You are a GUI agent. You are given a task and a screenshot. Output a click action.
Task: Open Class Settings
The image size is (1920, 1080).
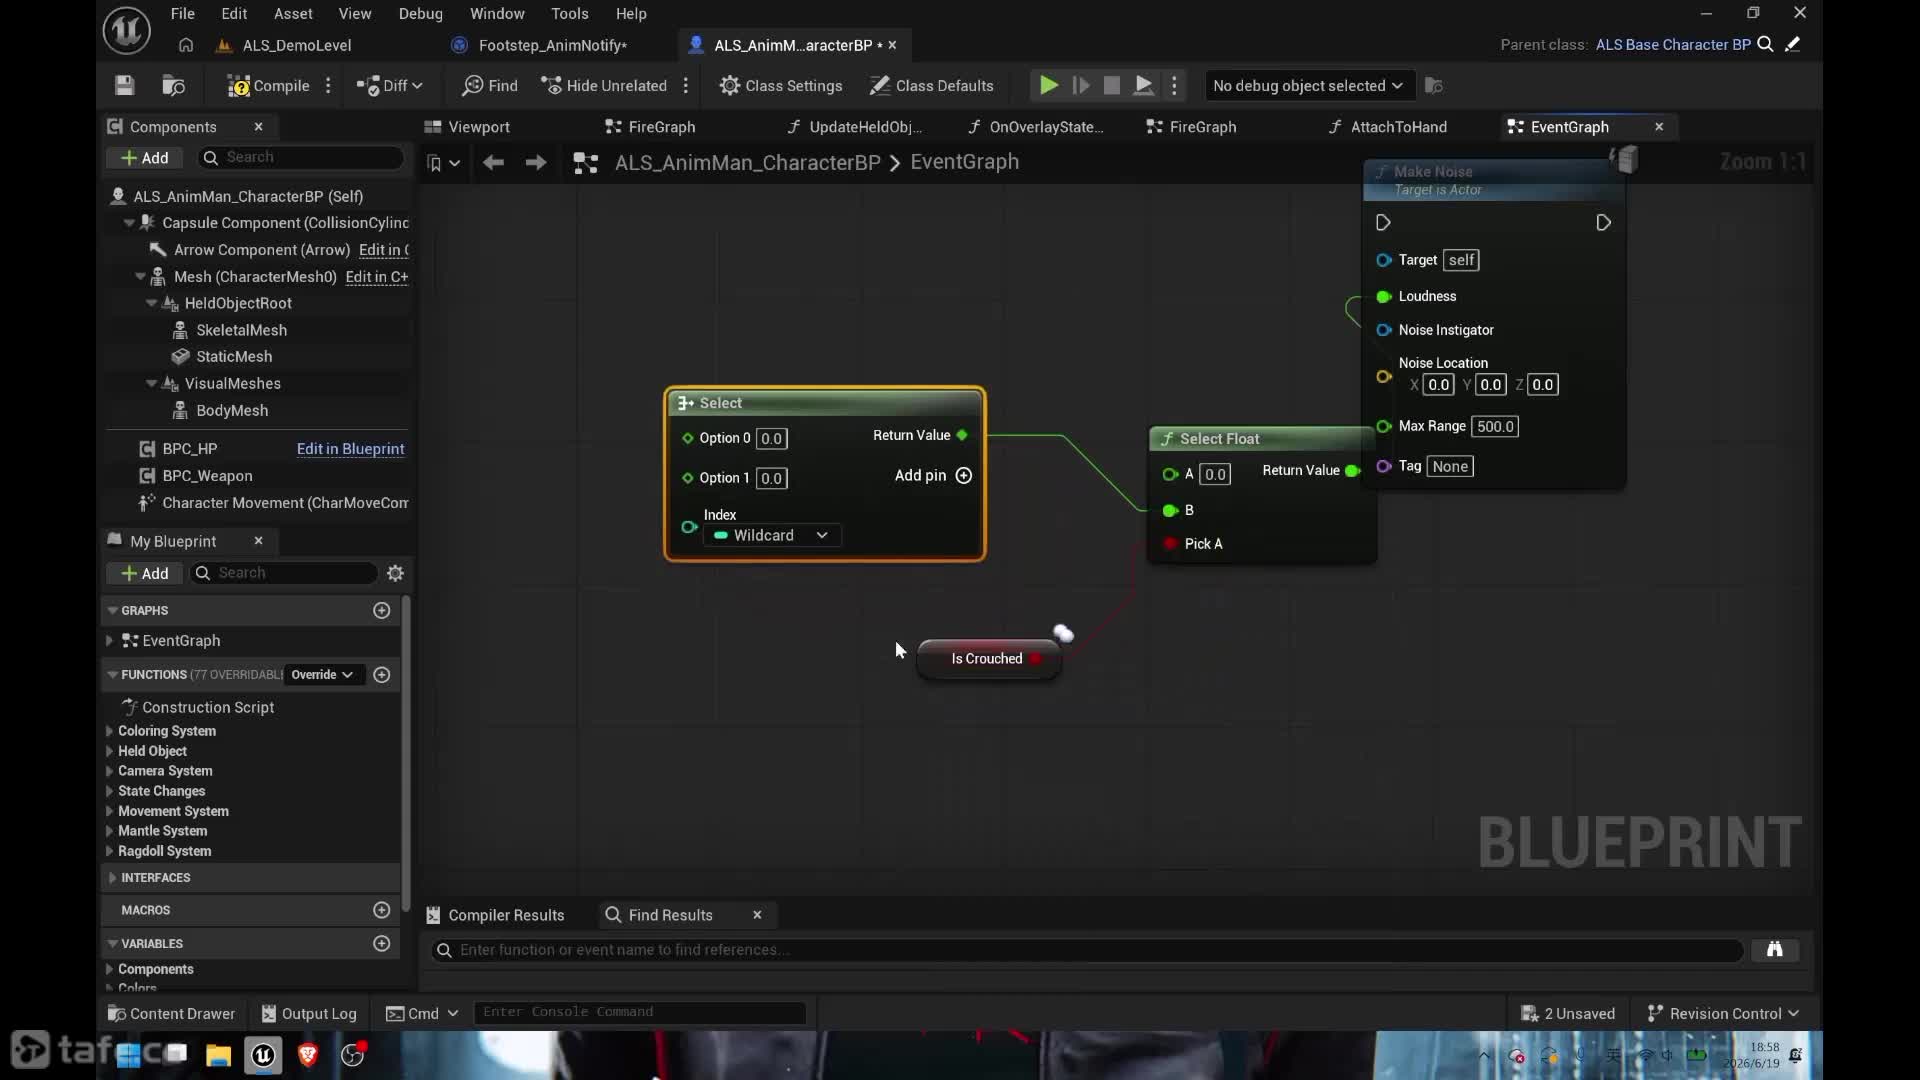pos(781,86)
